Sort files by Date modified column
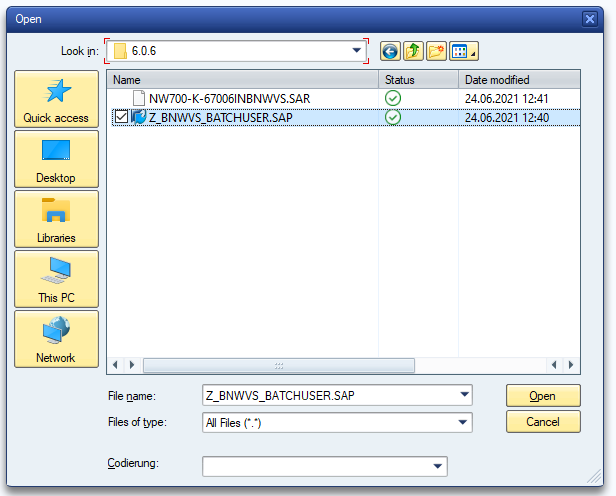Screen dimensions: 616x496 point(518,79)
